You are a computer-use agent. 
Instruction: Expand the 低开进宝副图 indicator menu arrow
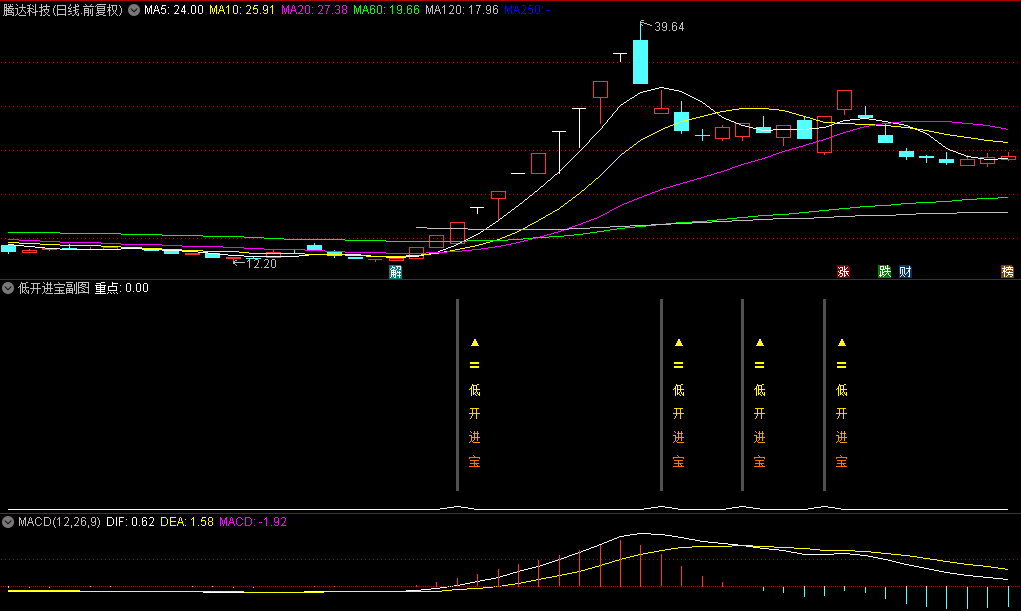click(x=8, y=288)
